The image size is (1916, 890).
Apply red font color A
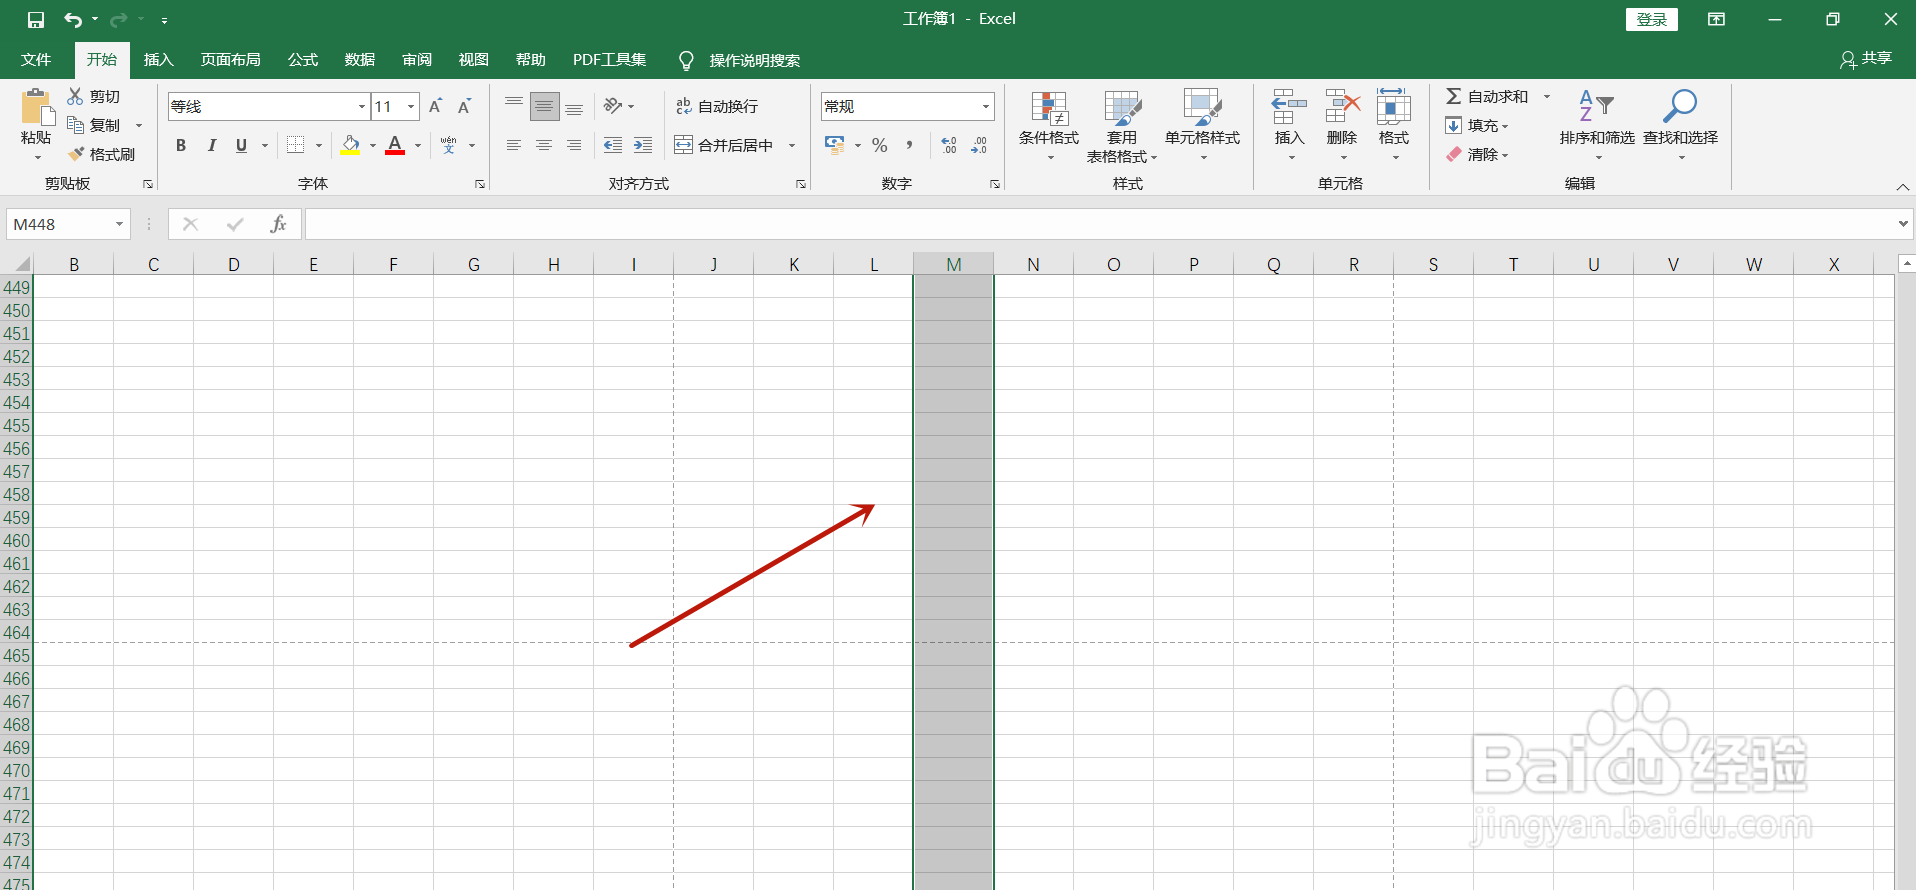396,145
